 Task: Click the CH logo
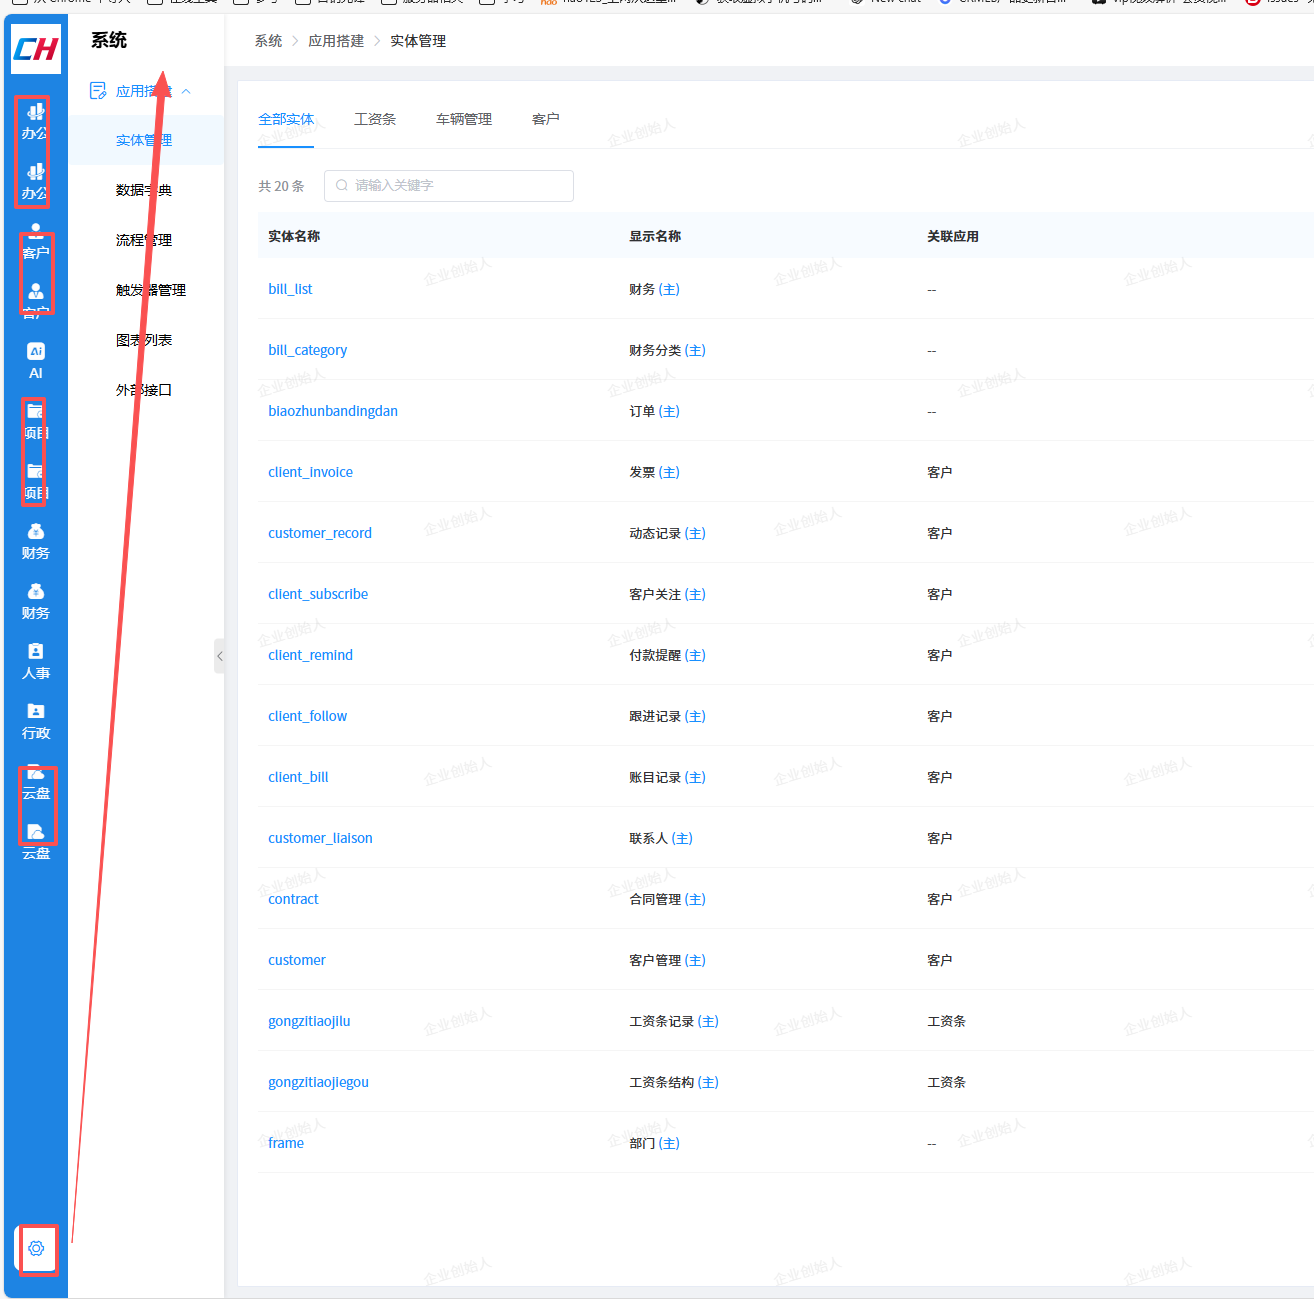tap(36, 49)
